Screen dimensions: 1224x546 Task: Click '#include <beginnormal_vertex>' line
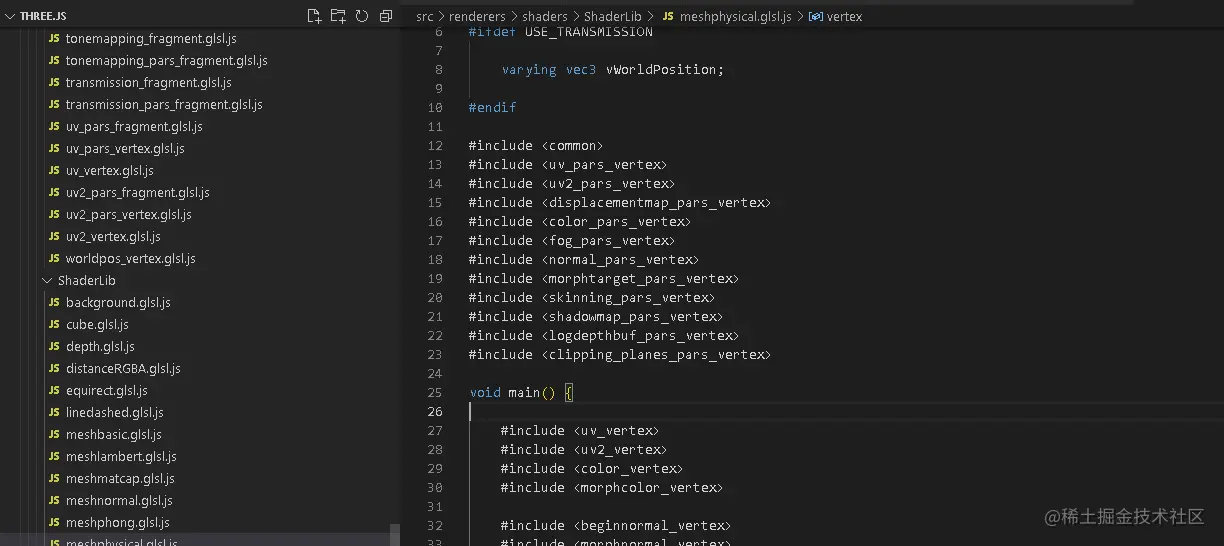click(x=616, y=525)
